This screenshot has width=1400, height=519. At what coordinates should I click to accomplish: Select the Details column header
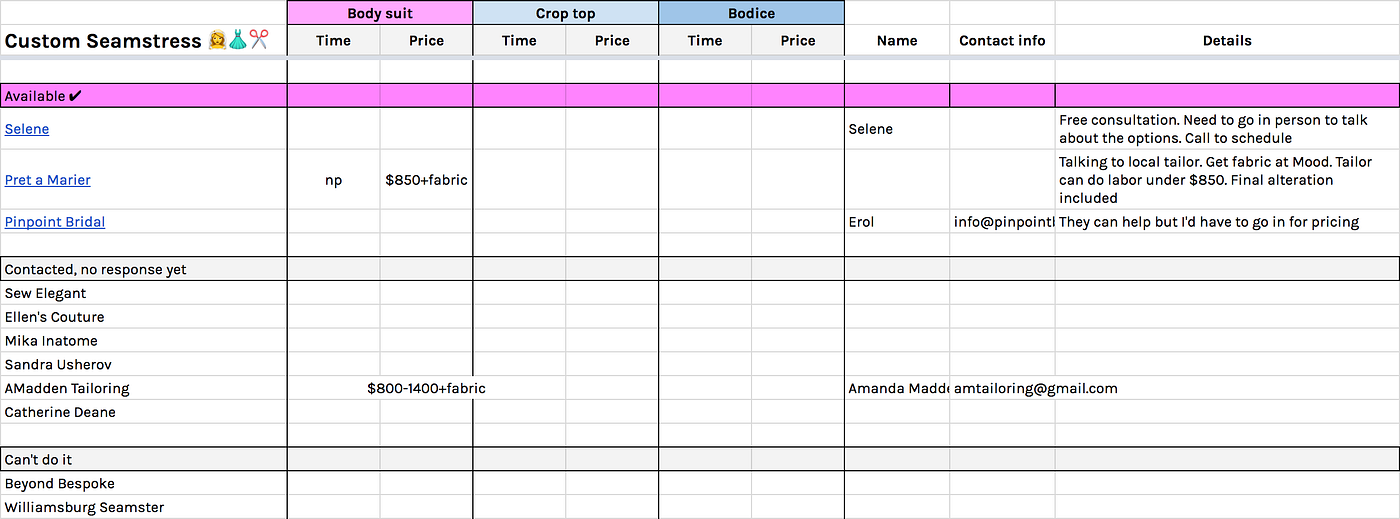(x=1227, y=40)
